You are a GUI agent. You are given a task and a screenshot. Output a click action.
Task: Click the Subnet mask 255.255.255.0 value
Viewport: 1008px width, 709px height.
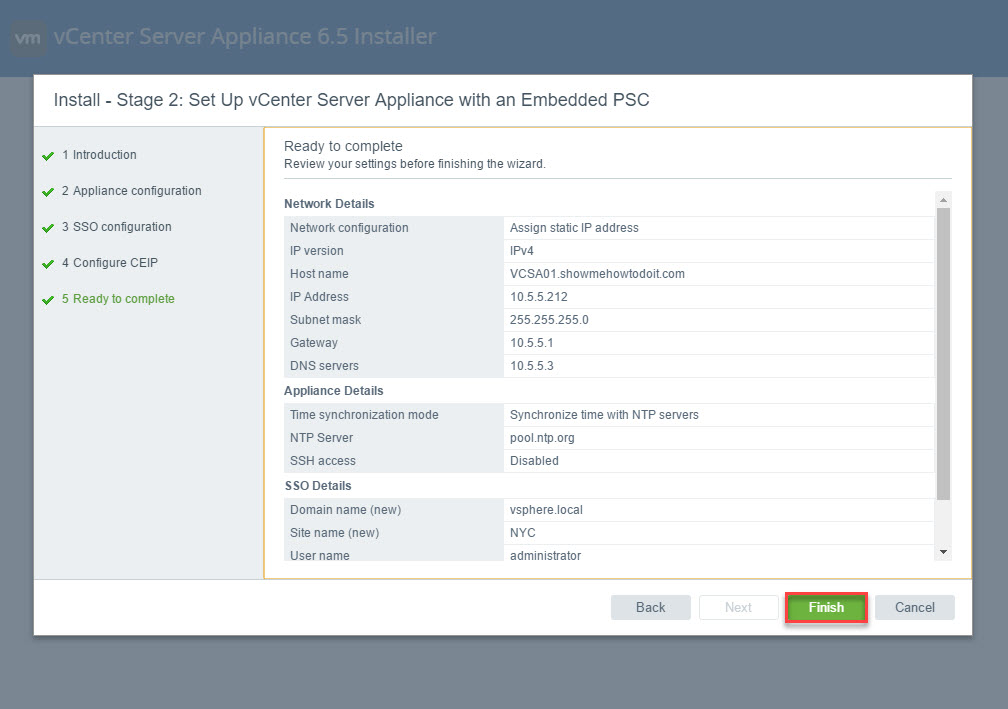(549, 320)
